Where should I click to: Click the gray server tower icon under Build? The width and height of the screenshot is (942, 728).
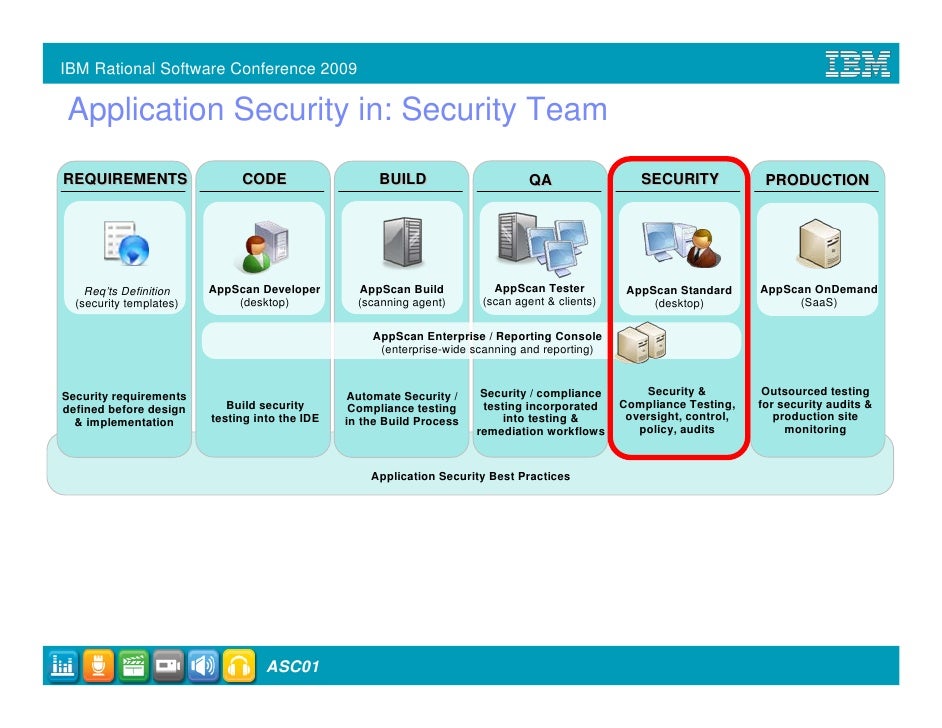click(x=403, y=242)
